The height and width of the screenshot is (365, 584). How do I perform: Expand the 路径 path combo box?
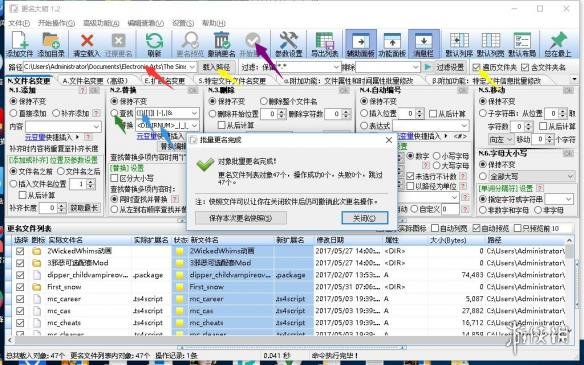point(192,67)
